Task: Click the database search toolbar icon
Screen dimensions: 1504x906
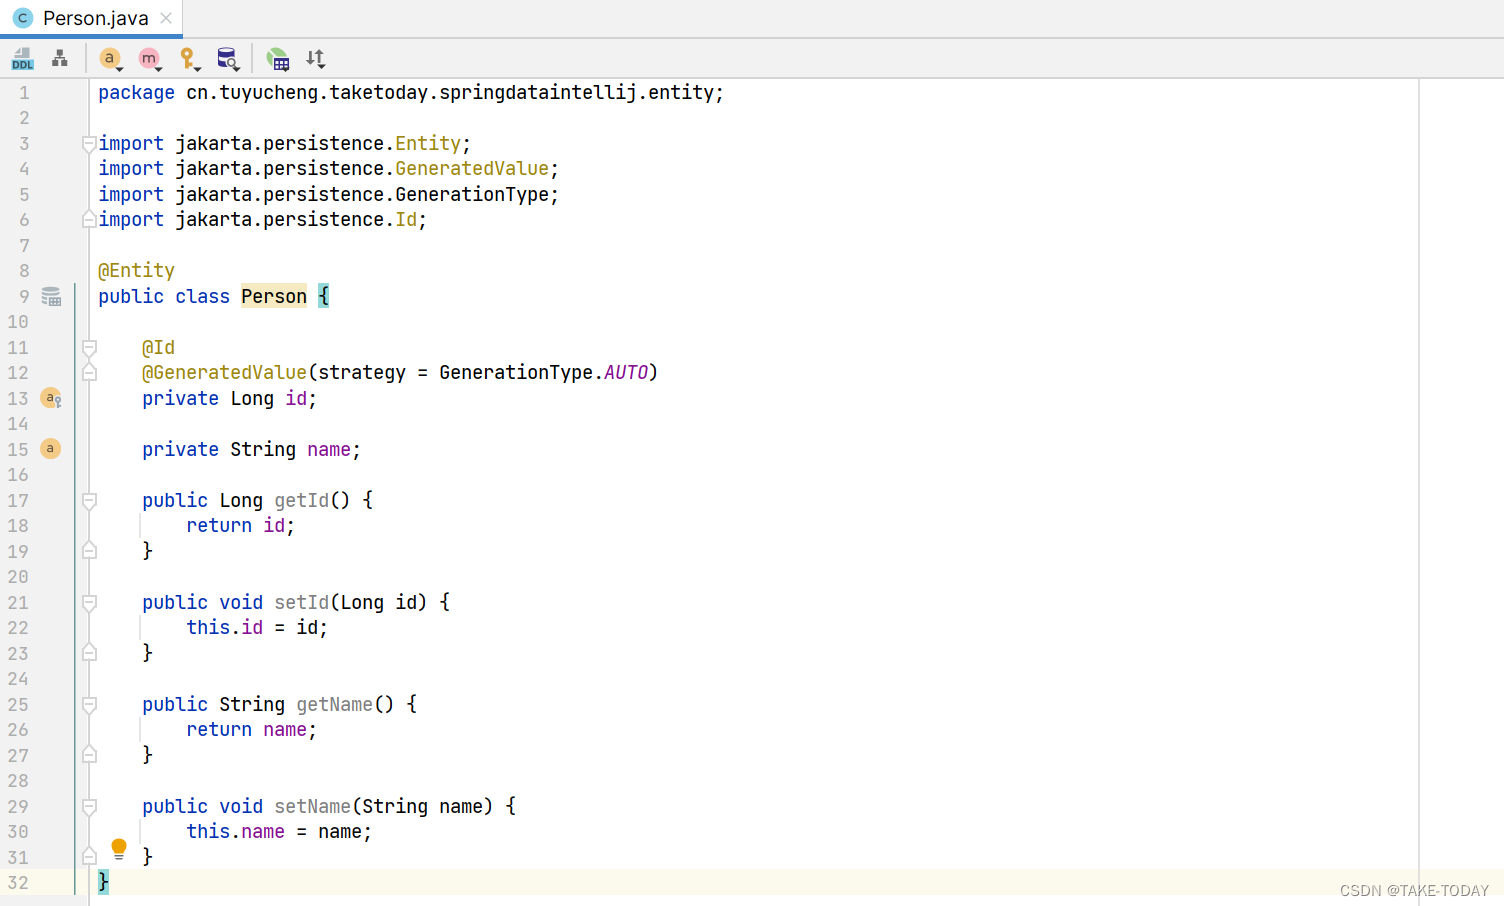Action: tap(228, 59)
